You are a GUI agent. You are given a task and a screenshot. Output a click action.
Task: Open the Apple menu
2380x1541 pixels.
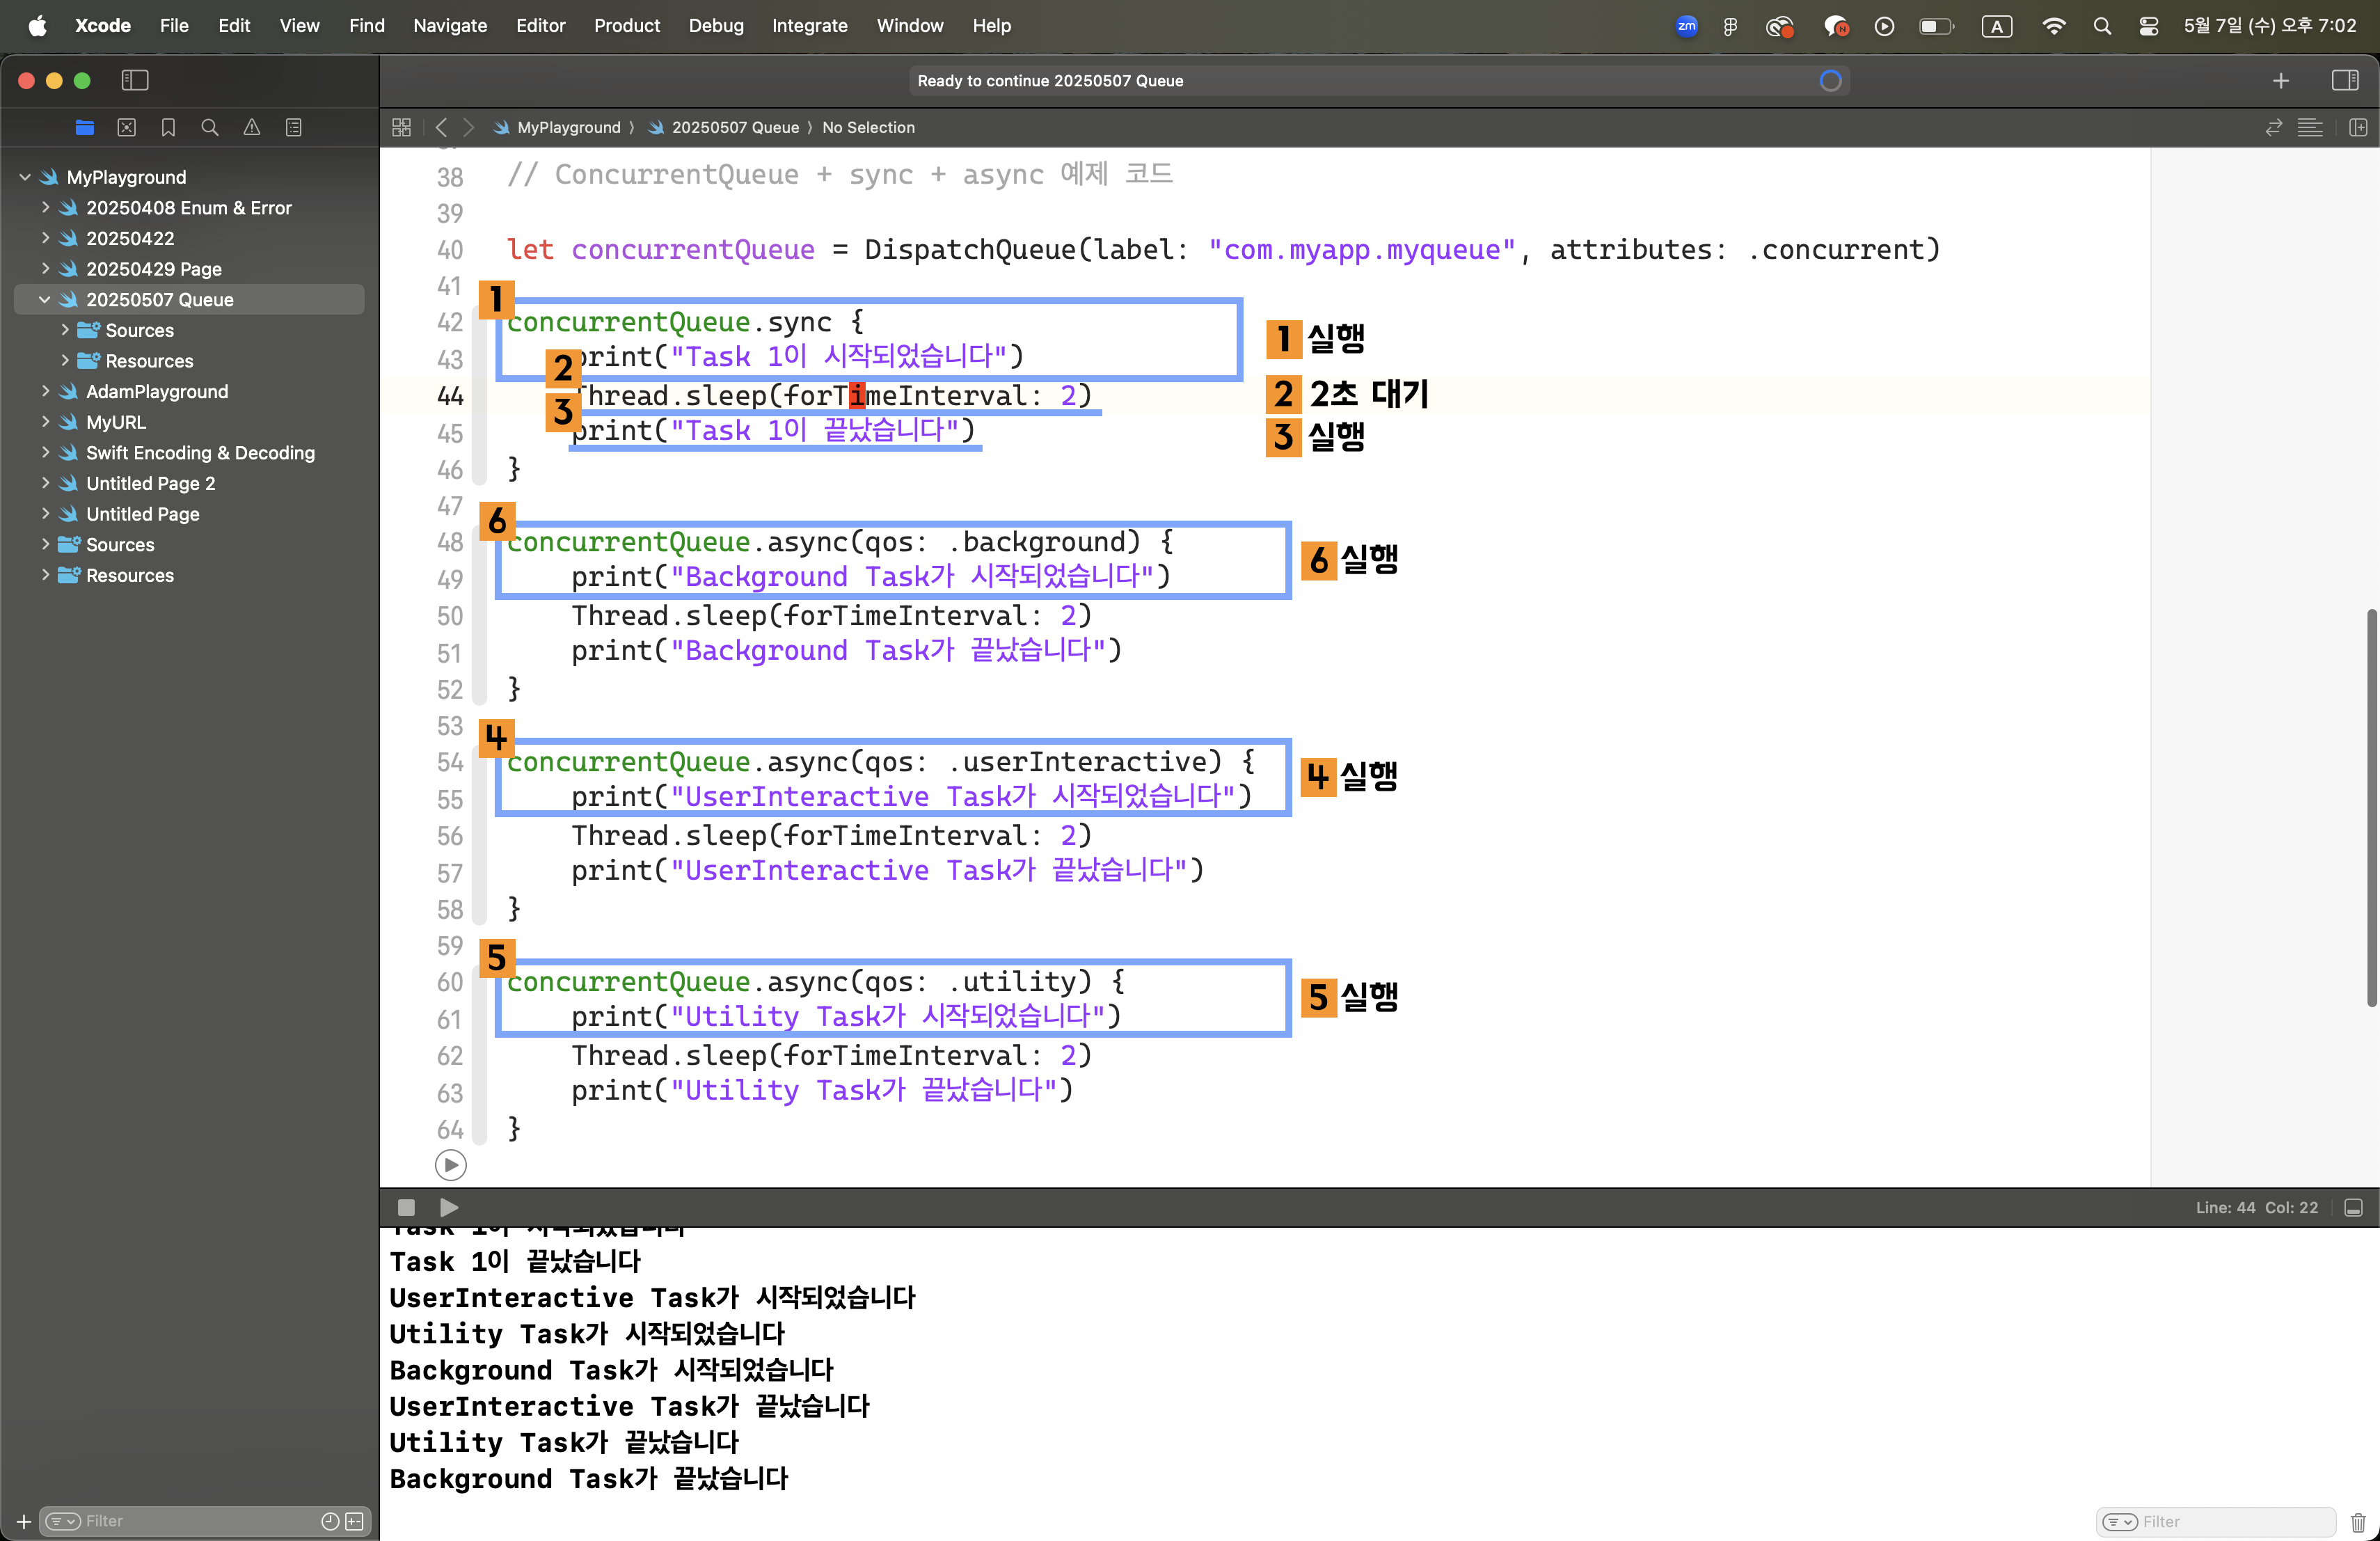coord(37,25)
